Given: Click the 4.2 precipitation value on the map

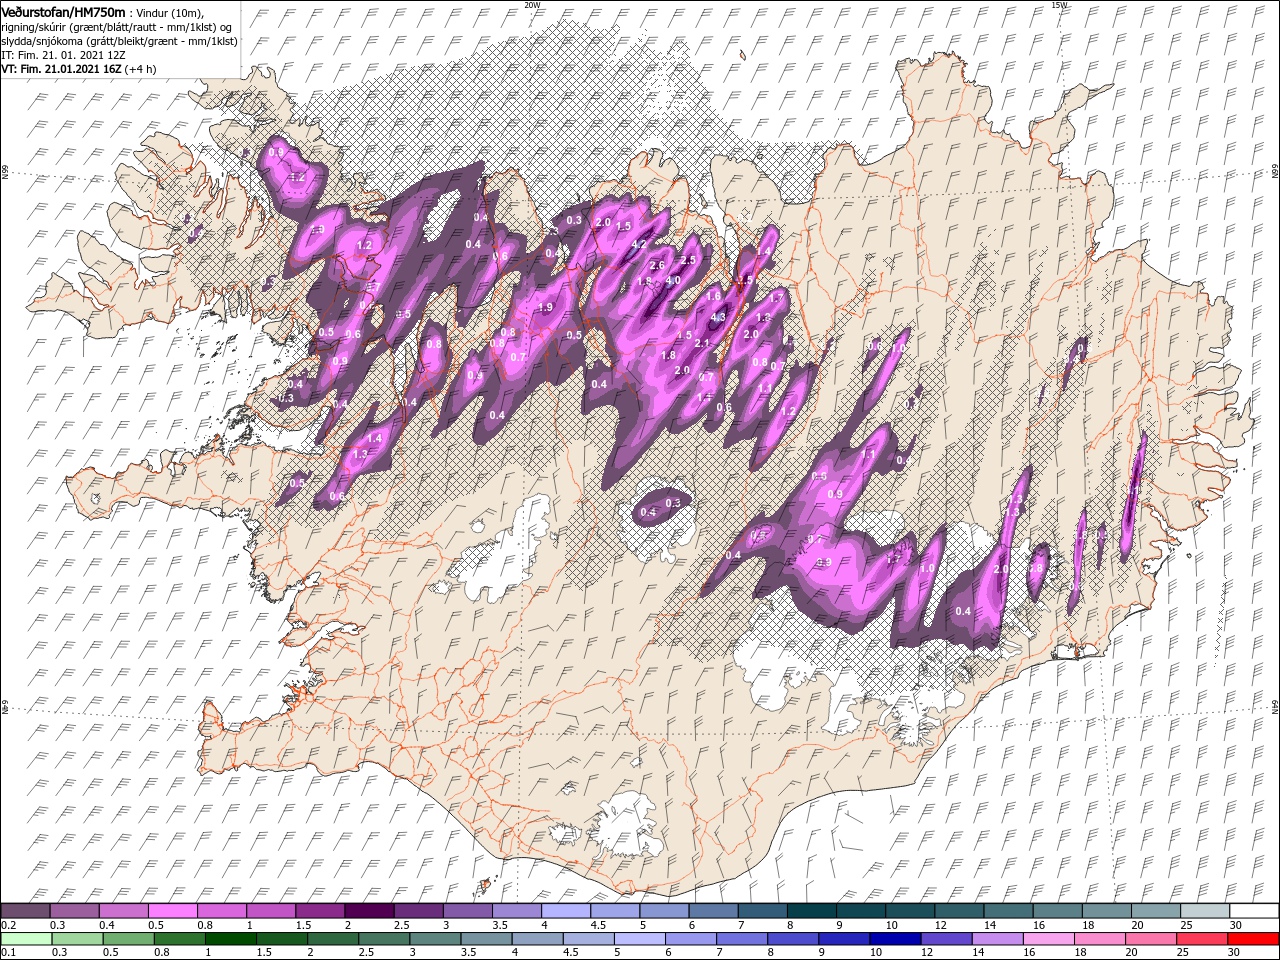Looking at the screenshot, I should (639, 244).
